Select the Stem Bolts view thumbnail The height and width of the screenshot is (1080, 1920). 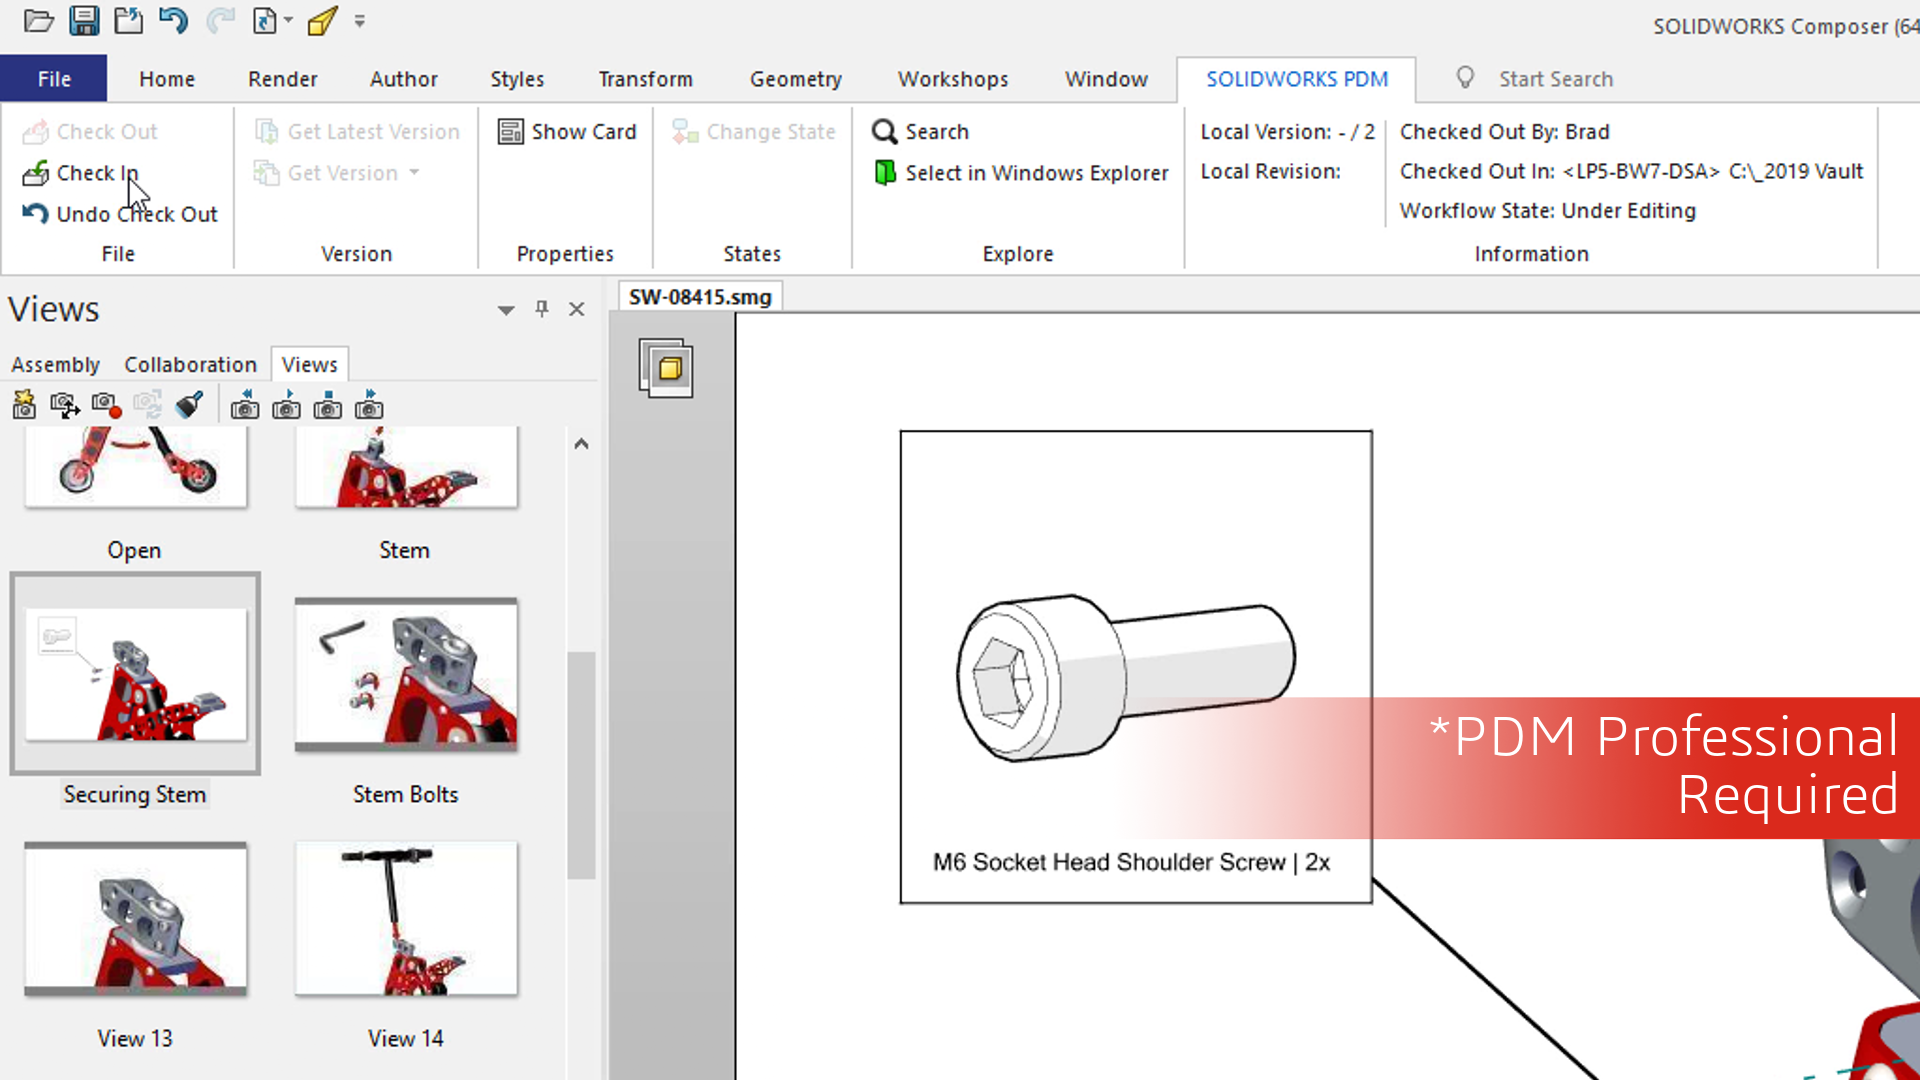pos(406,675)
